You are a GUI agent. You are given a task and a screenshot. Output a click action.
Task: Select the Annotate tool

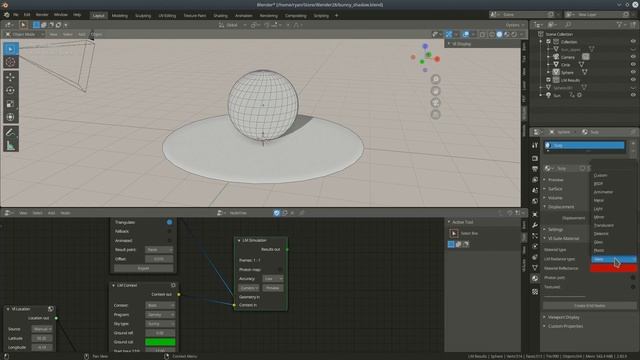[11, 132]
